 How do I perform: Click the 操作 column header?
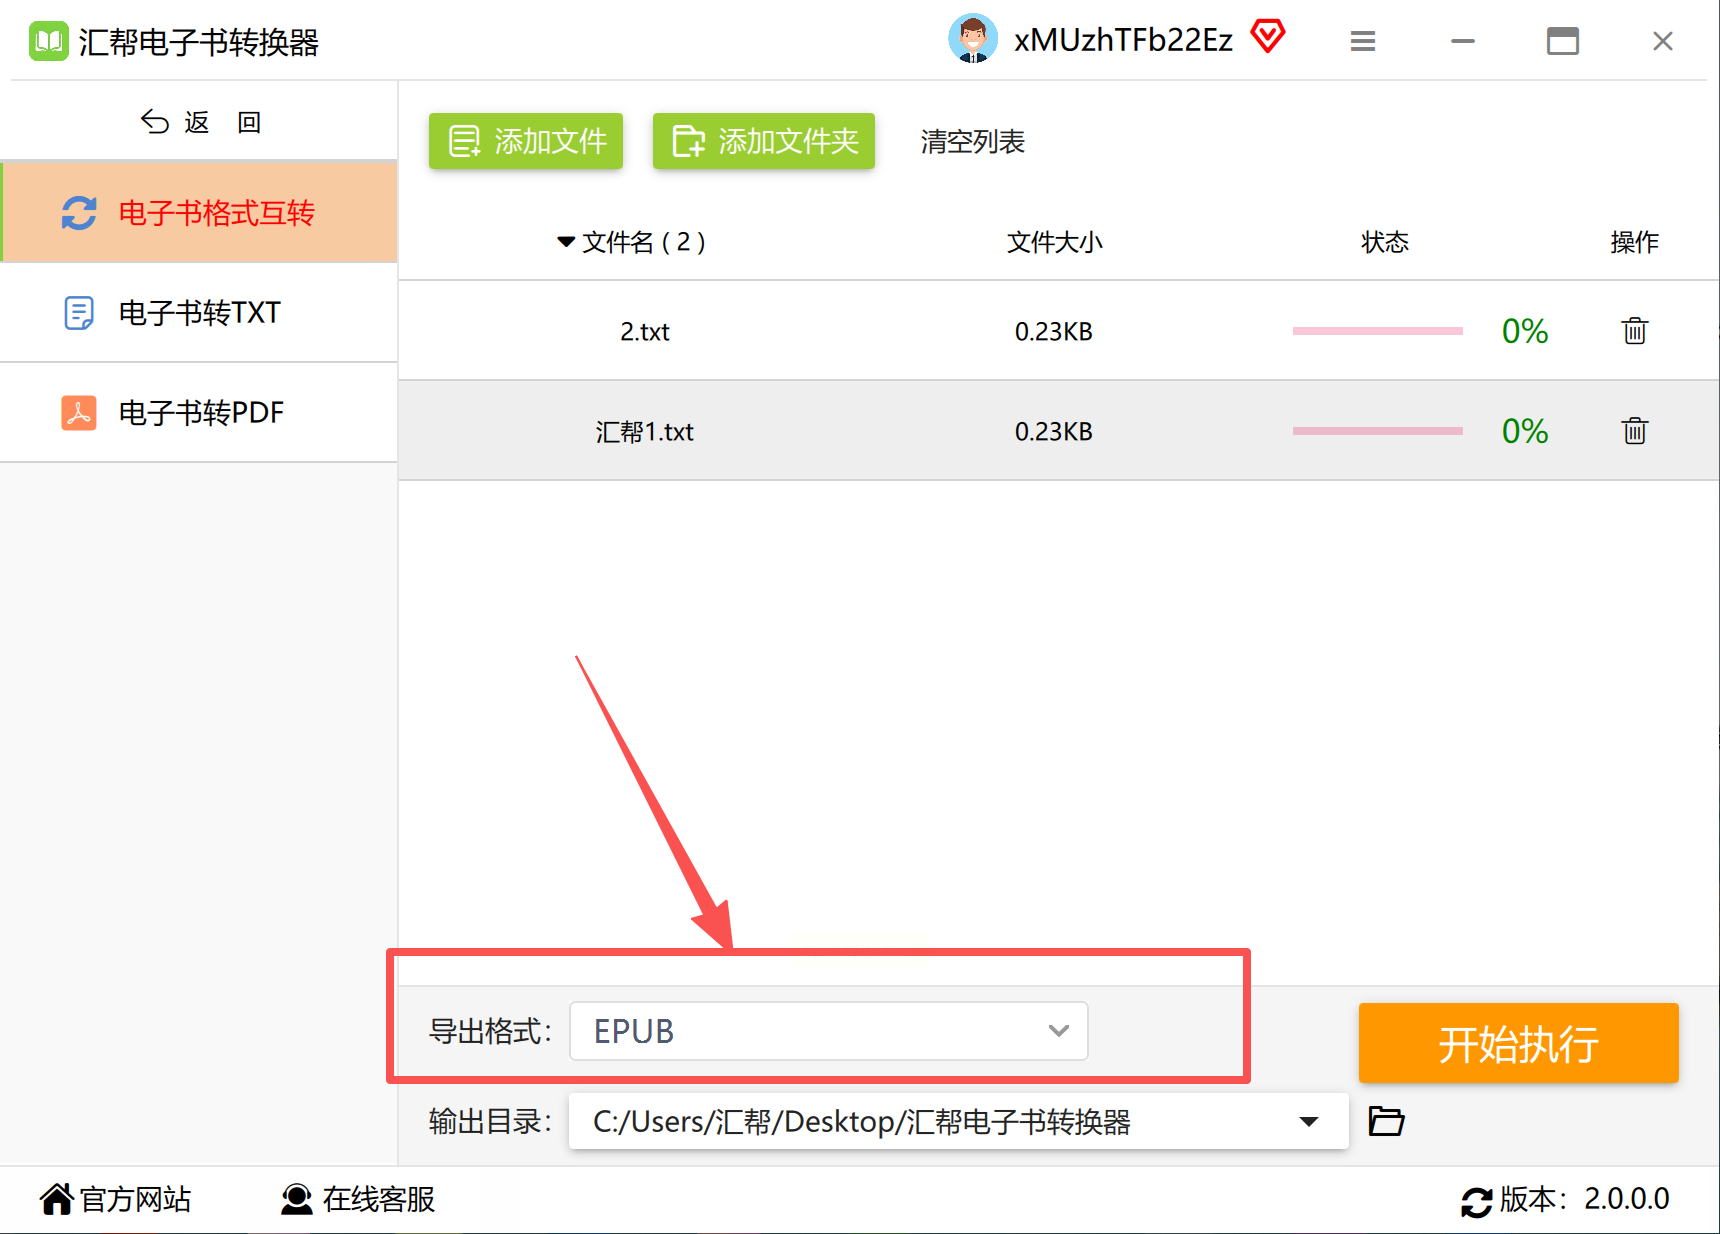[1634, 242]
